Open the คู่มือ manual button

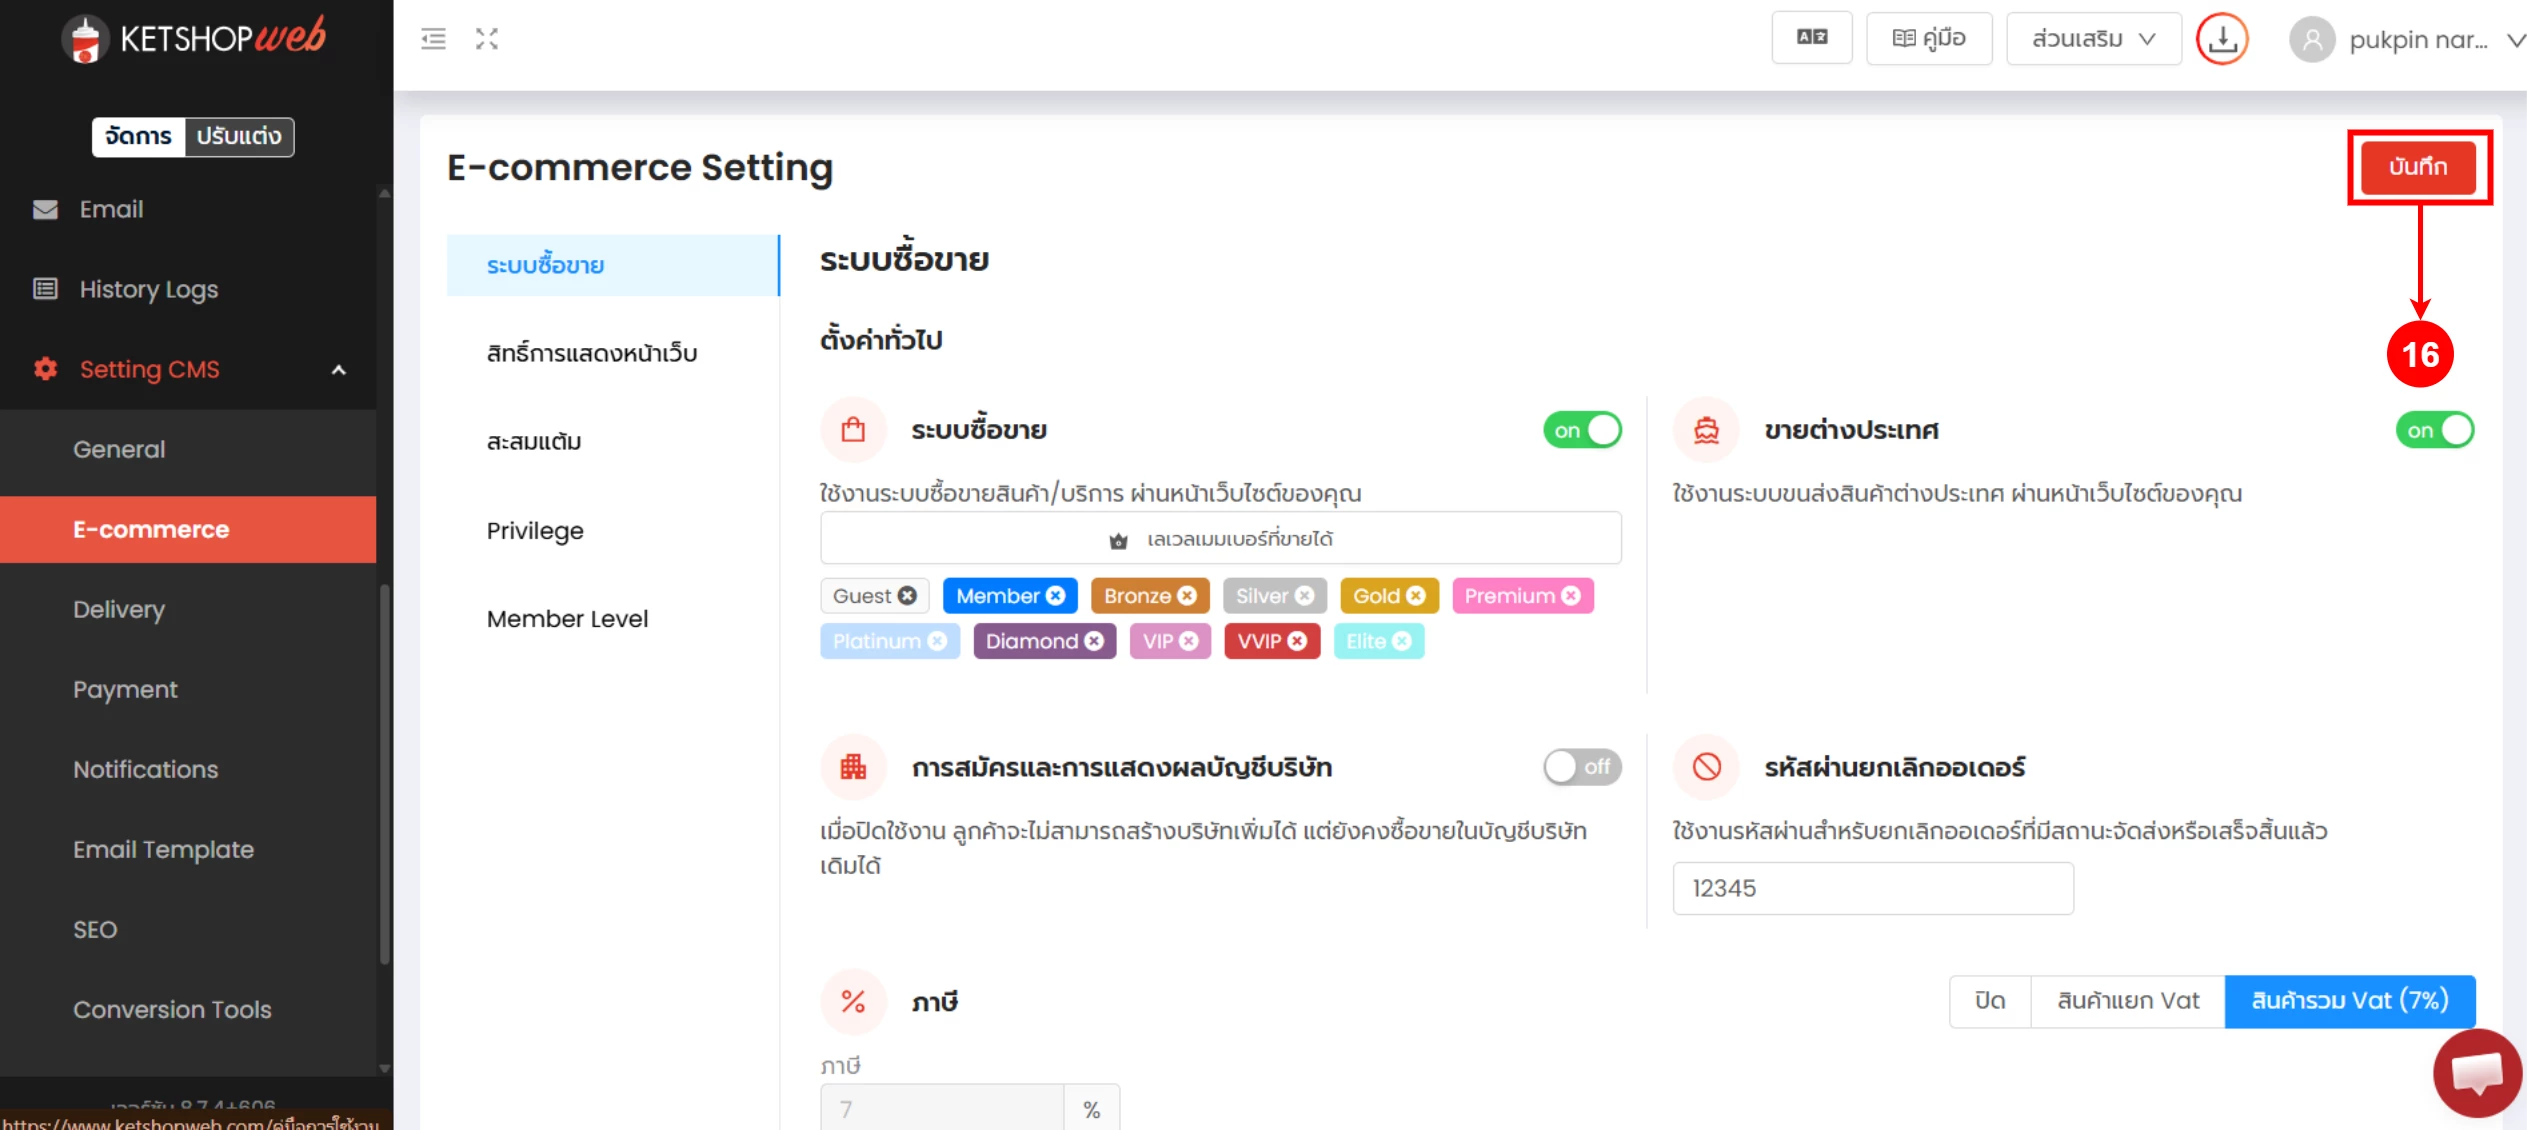[1929, 39]
